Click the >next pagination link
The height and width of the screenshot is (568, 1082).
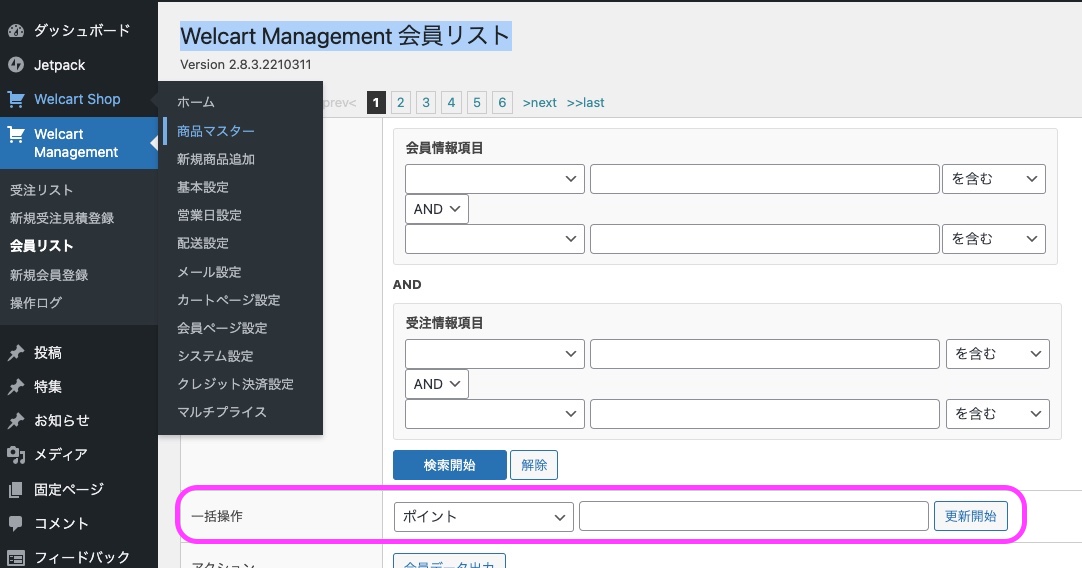pos(540,103)
